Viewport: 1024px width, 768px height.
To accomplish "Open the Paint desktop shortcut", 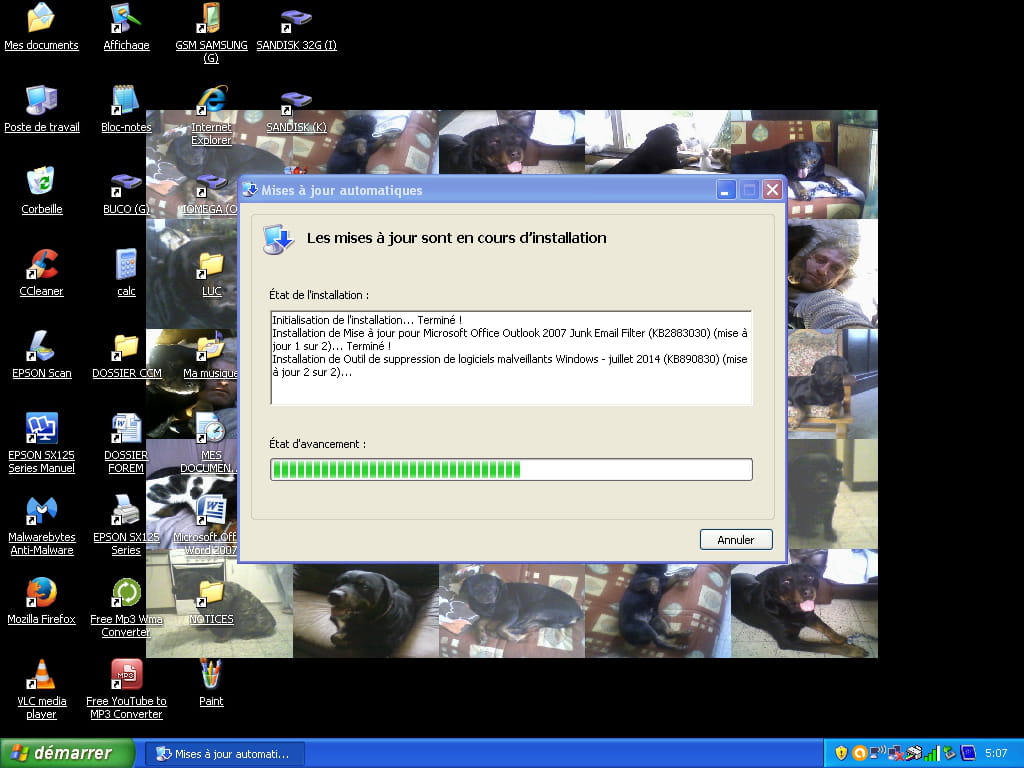I will (x=211, y=674).
